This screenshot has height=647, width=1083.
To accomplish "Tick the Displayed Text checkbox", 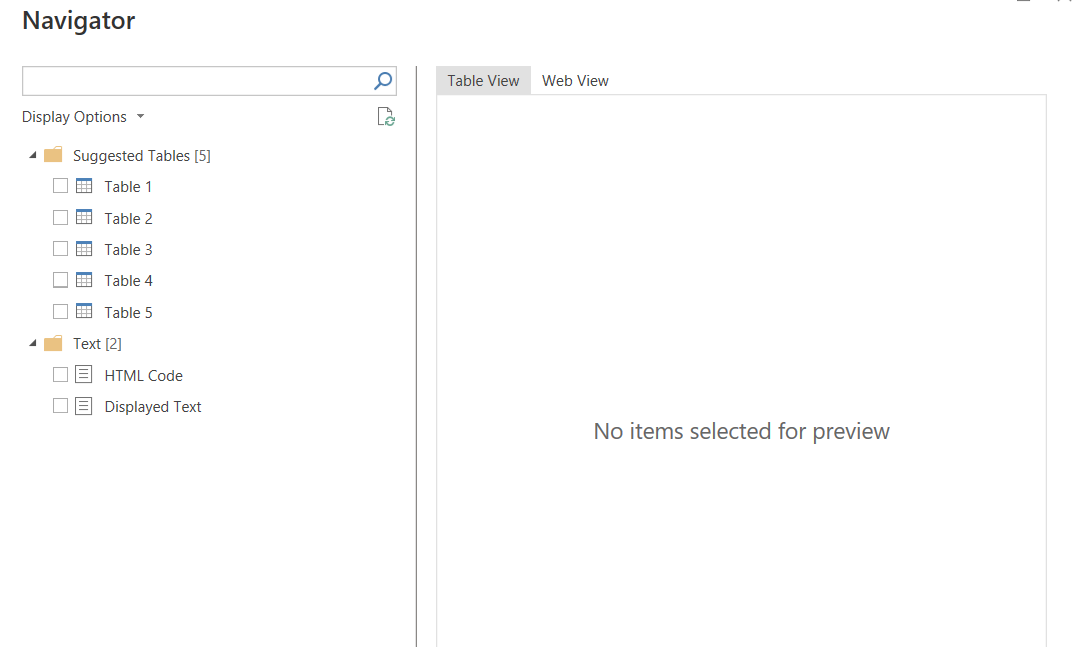I will click(61, 406).
